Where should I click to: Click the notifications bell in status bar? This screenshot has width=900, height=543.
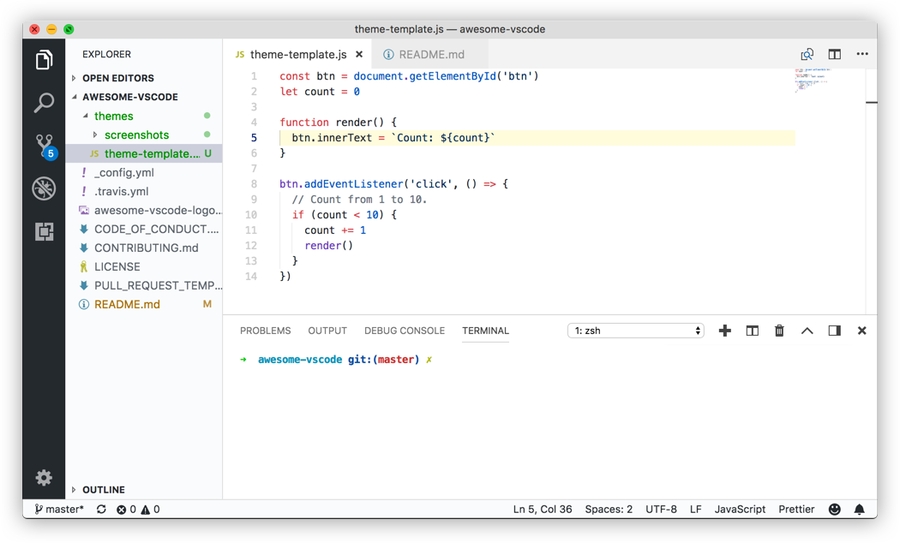859,509
